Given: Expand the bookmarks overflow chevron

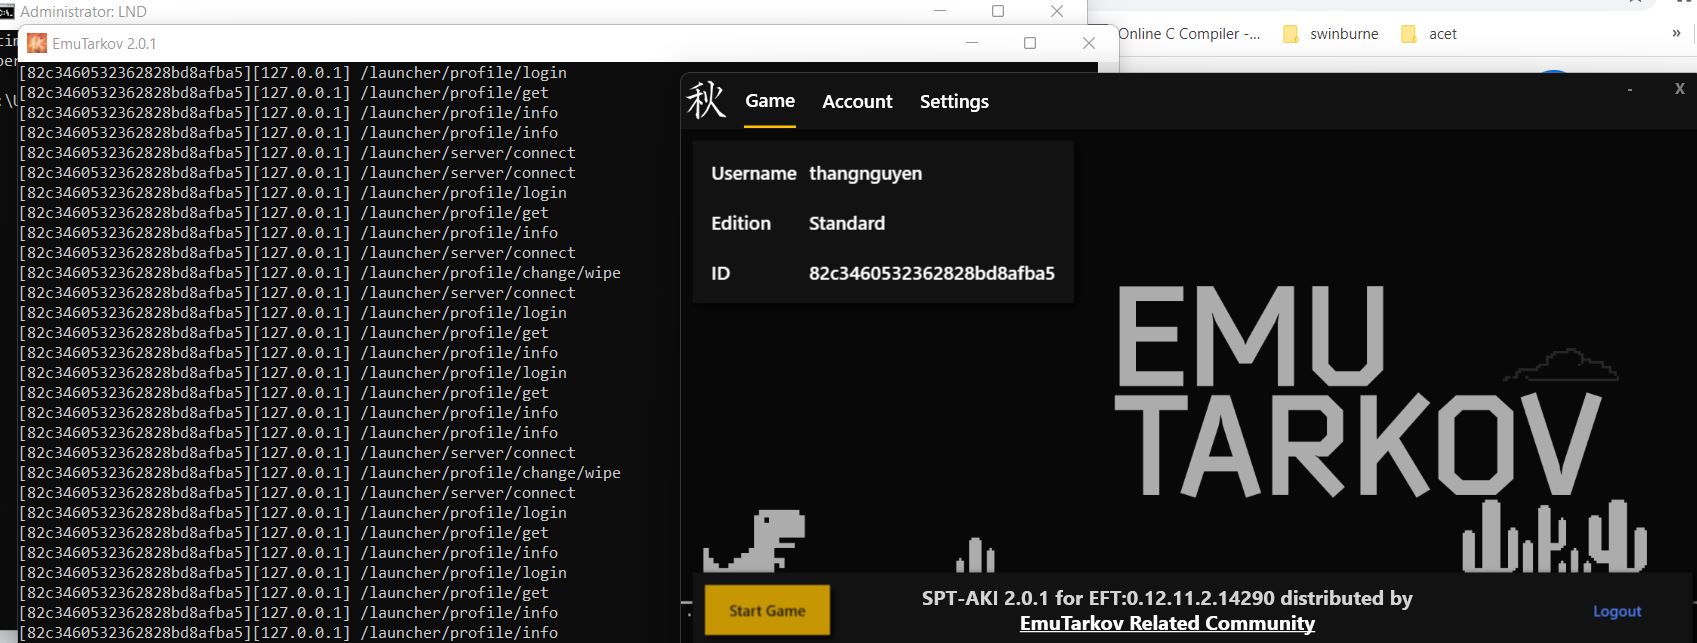Looking at the screenshot, I should pyautogui.click(x=1676, y=33).
